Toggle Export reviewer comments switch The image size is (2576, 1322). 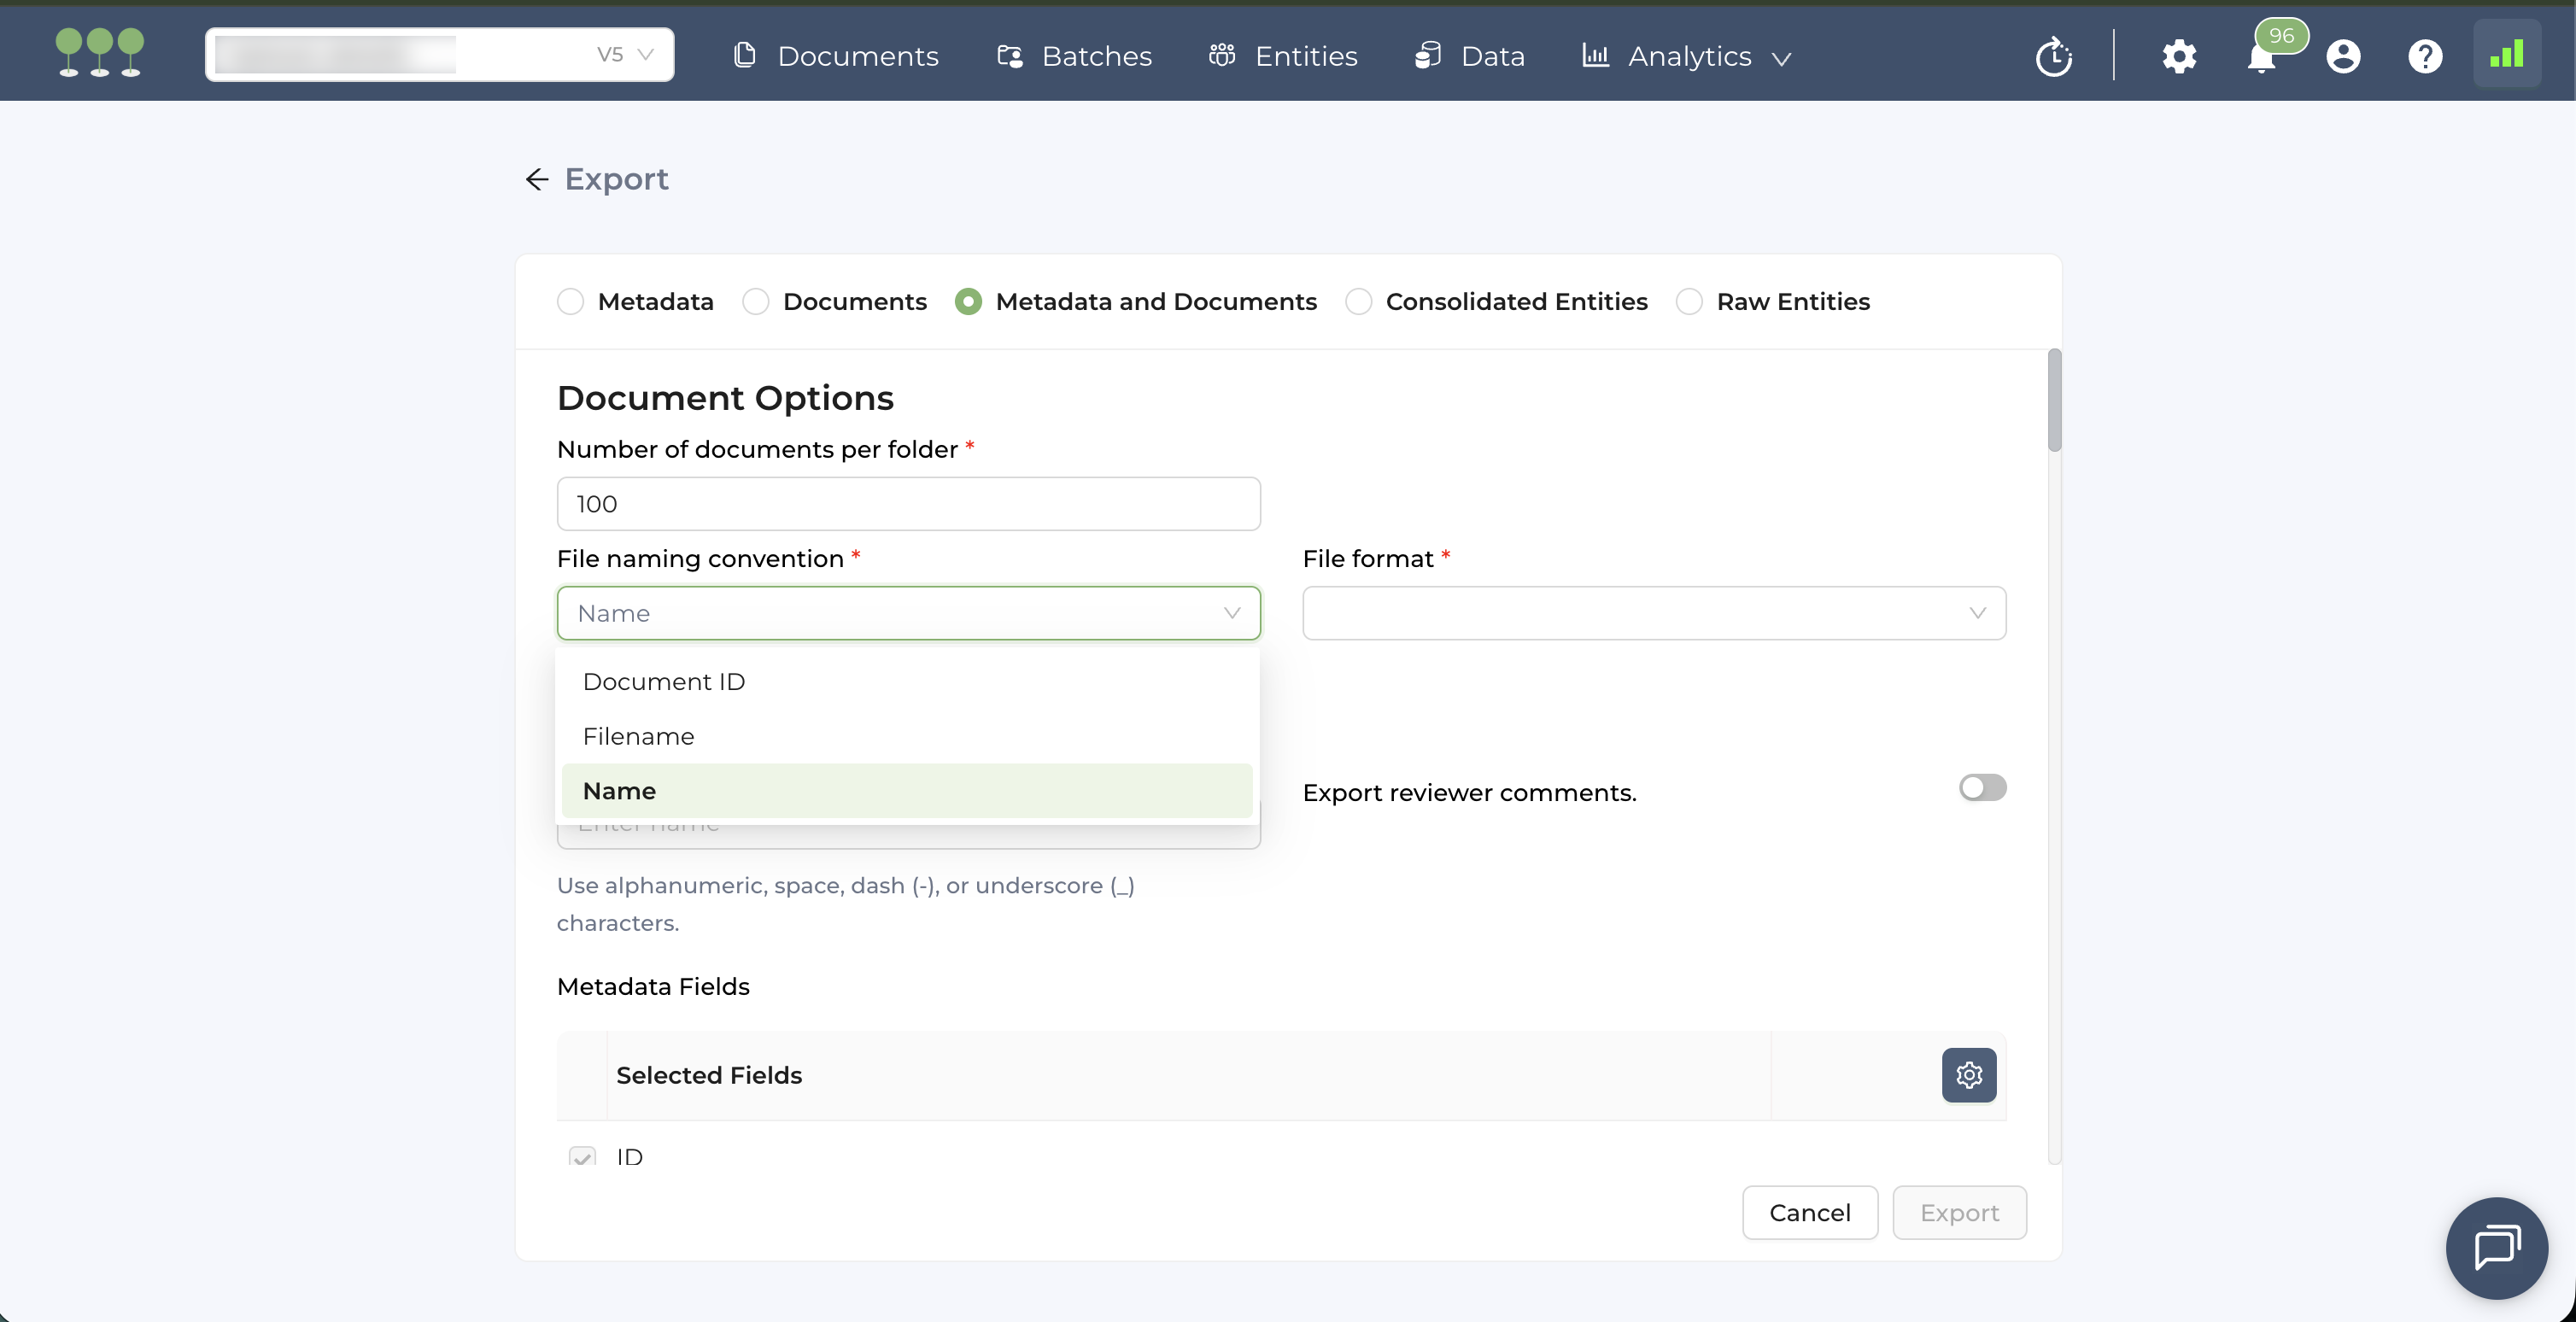click(x=1982, y=788)
